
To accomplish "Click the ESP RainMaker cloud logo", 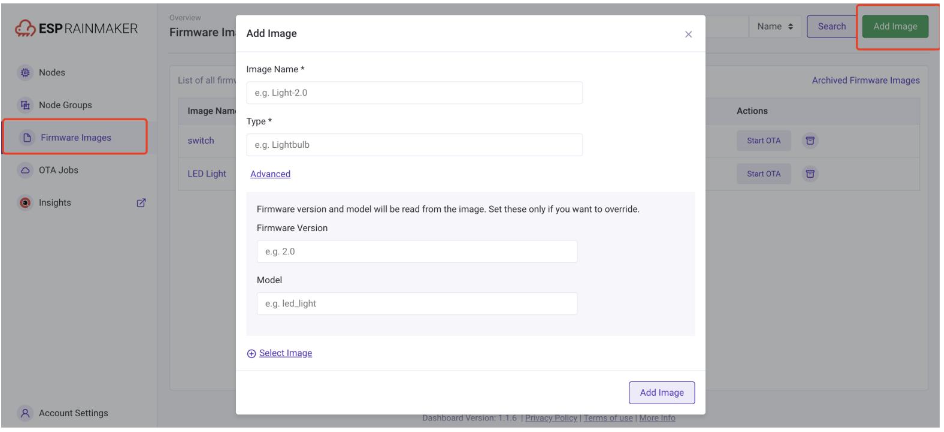I will [25, 28].
